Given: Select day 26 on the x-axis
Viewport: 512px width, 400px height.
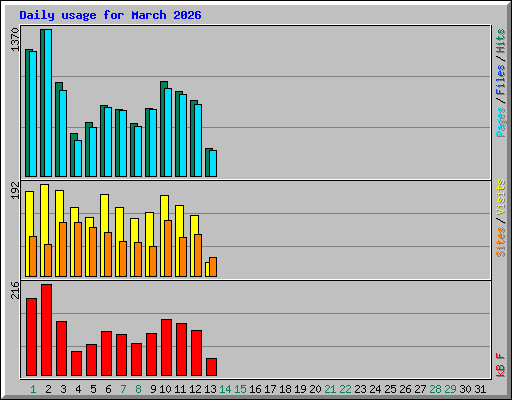Looking at the screenshot, I should [405, 389].
